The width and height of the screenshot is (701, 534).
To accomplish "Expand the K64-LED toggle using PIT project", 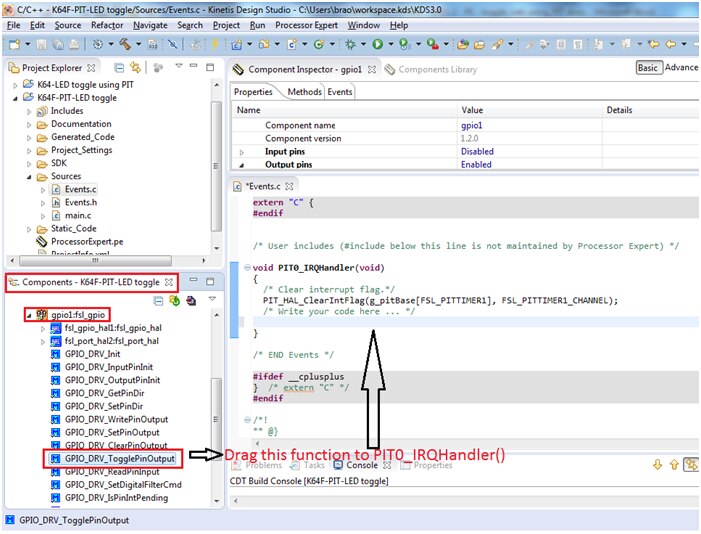I will click(x=15, y=85).
